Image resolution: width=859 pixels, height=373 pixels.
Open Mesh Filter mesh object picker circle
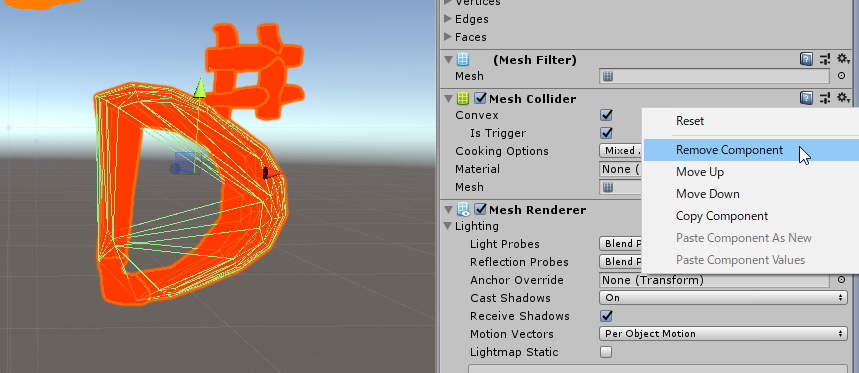(x=841, y=76)
